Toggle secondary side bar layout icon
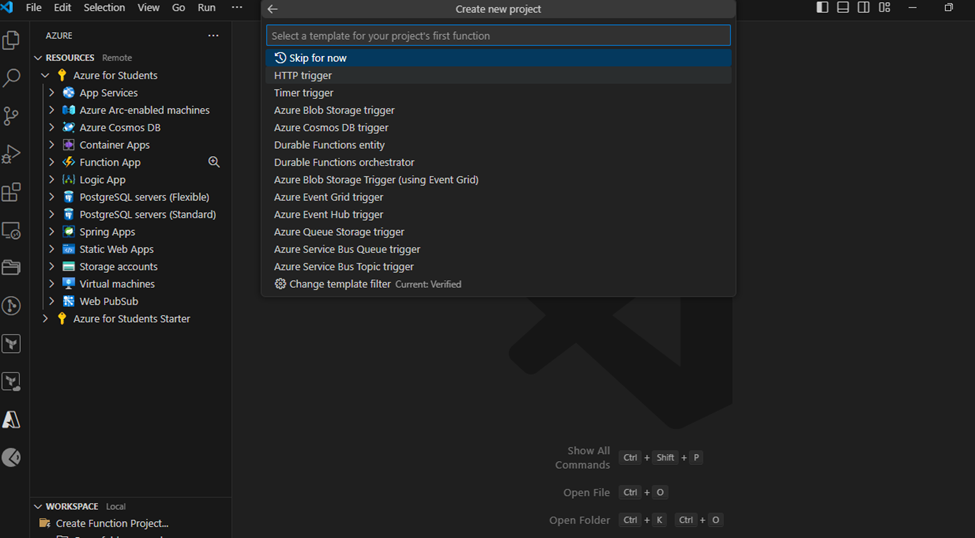This screenshot has height=538, width=975. point(864,7)
